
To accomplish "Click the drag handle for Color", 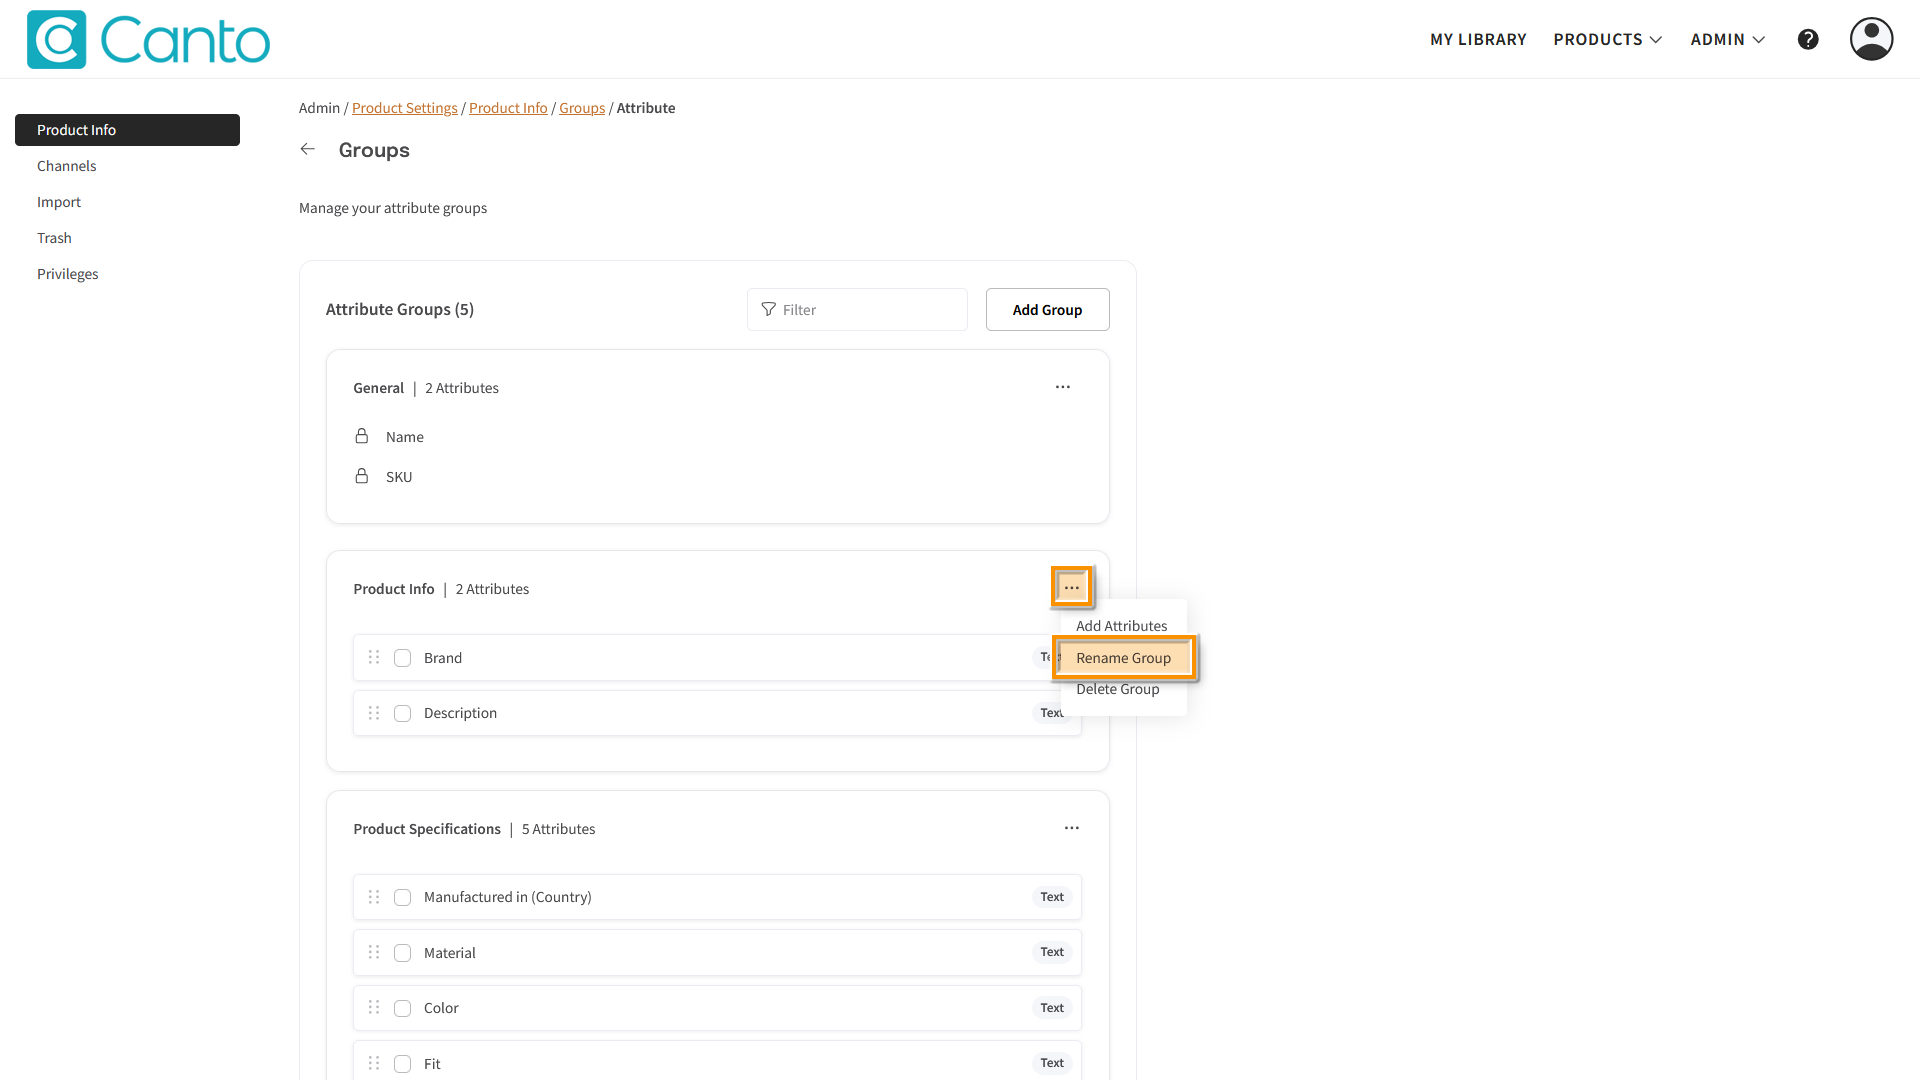I will coord(374,1007).
